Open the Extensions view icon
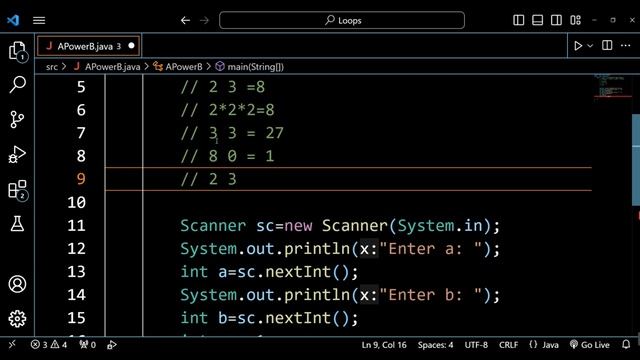The image size is (640, 360). (x=18, y=190)
